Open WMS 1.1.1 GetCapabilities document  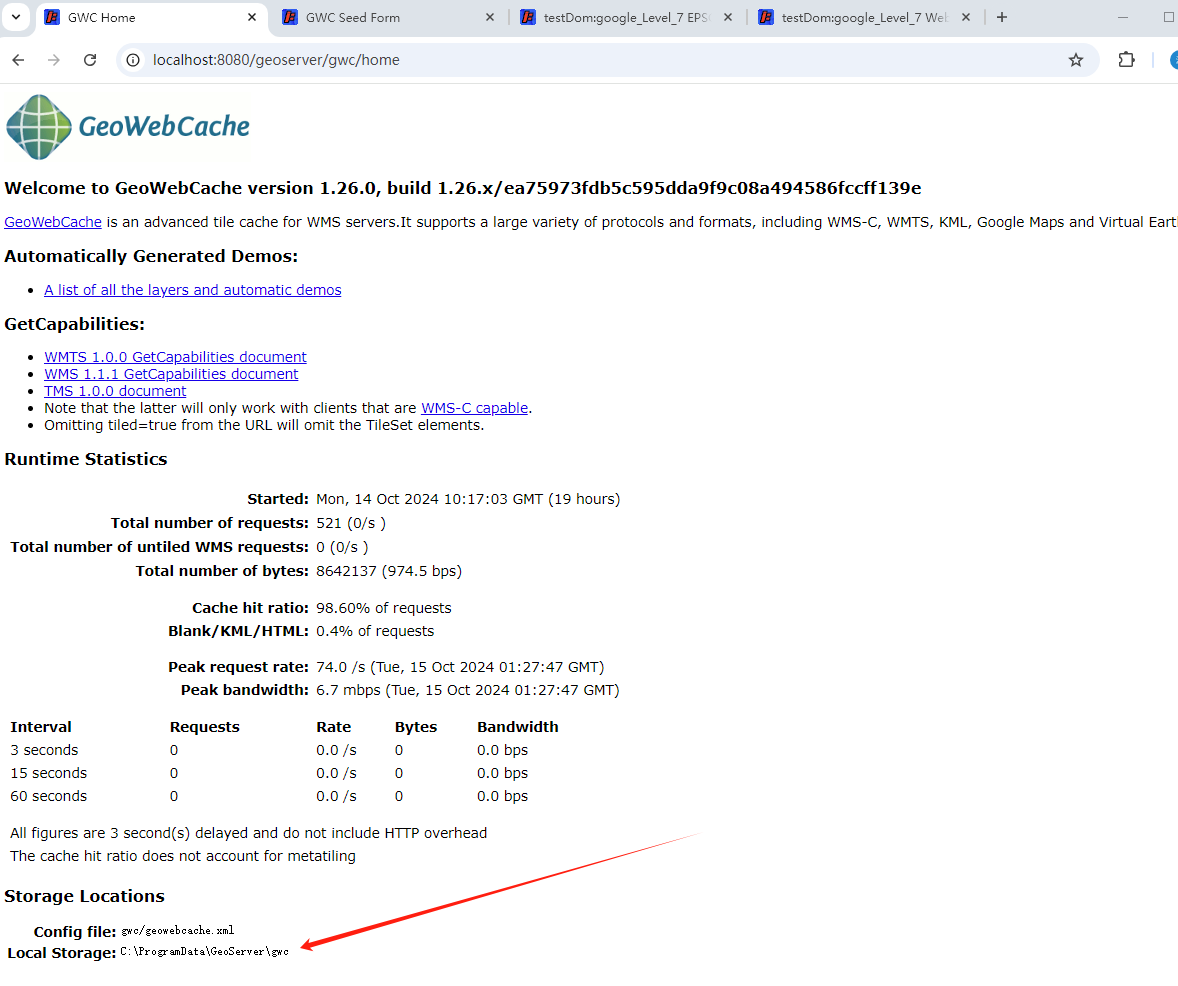171,374
